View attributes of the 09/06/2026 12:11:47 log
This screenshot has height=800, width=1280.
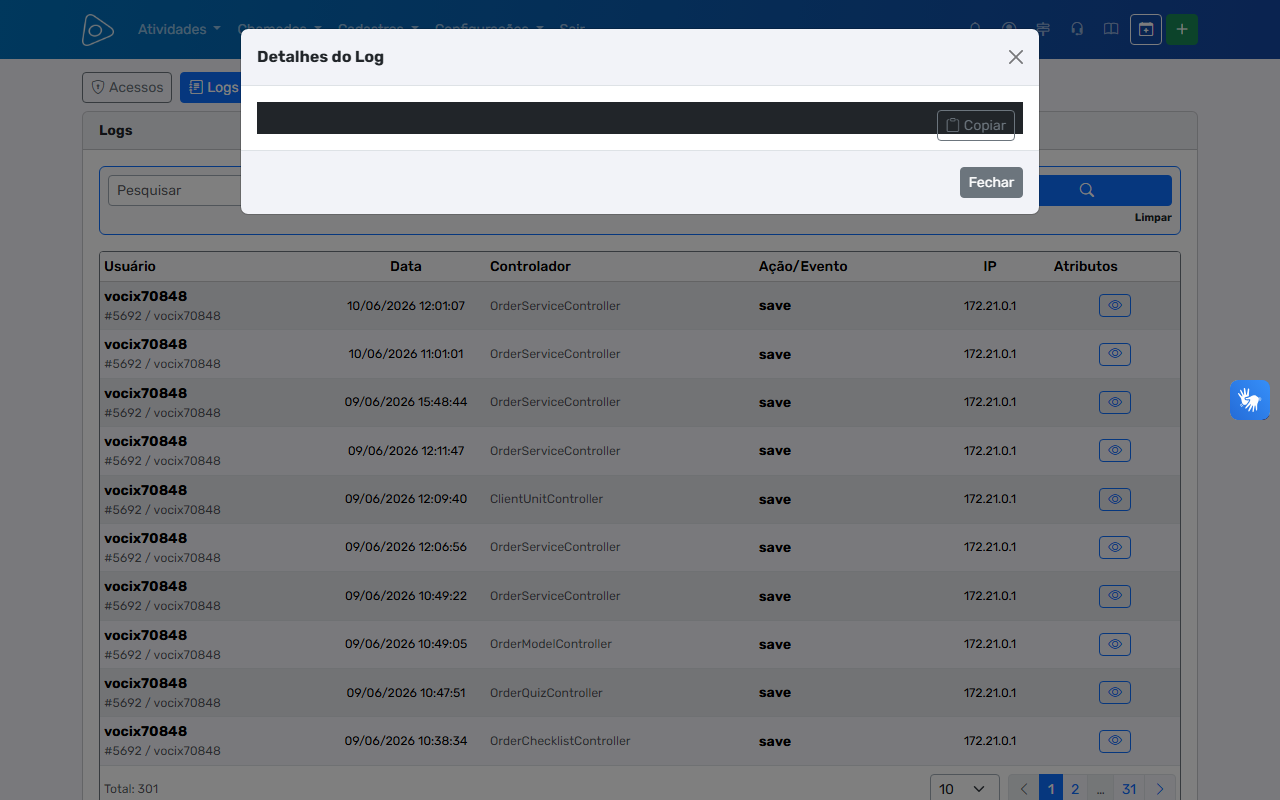(x=1115, y=450)
